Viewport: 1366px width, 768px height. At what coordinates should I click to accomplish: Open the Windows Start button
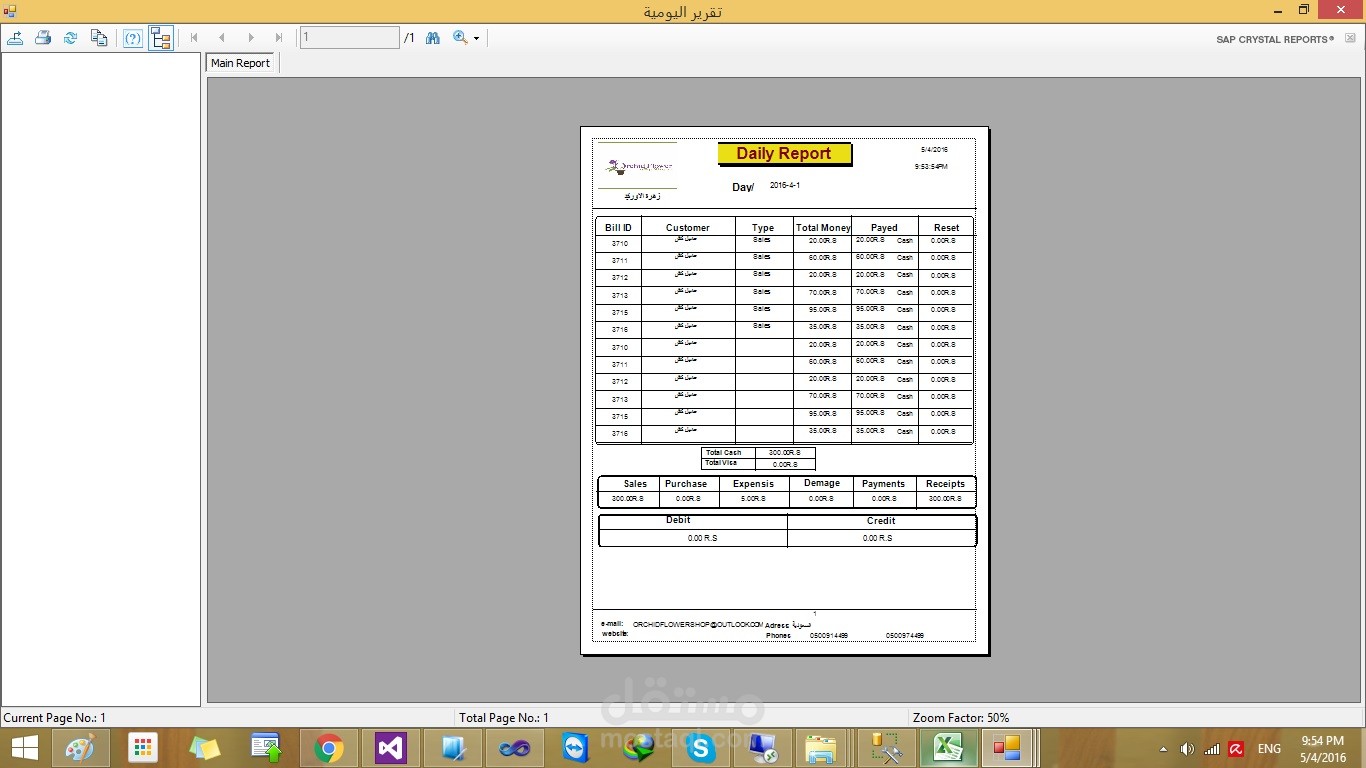(24, 748)
